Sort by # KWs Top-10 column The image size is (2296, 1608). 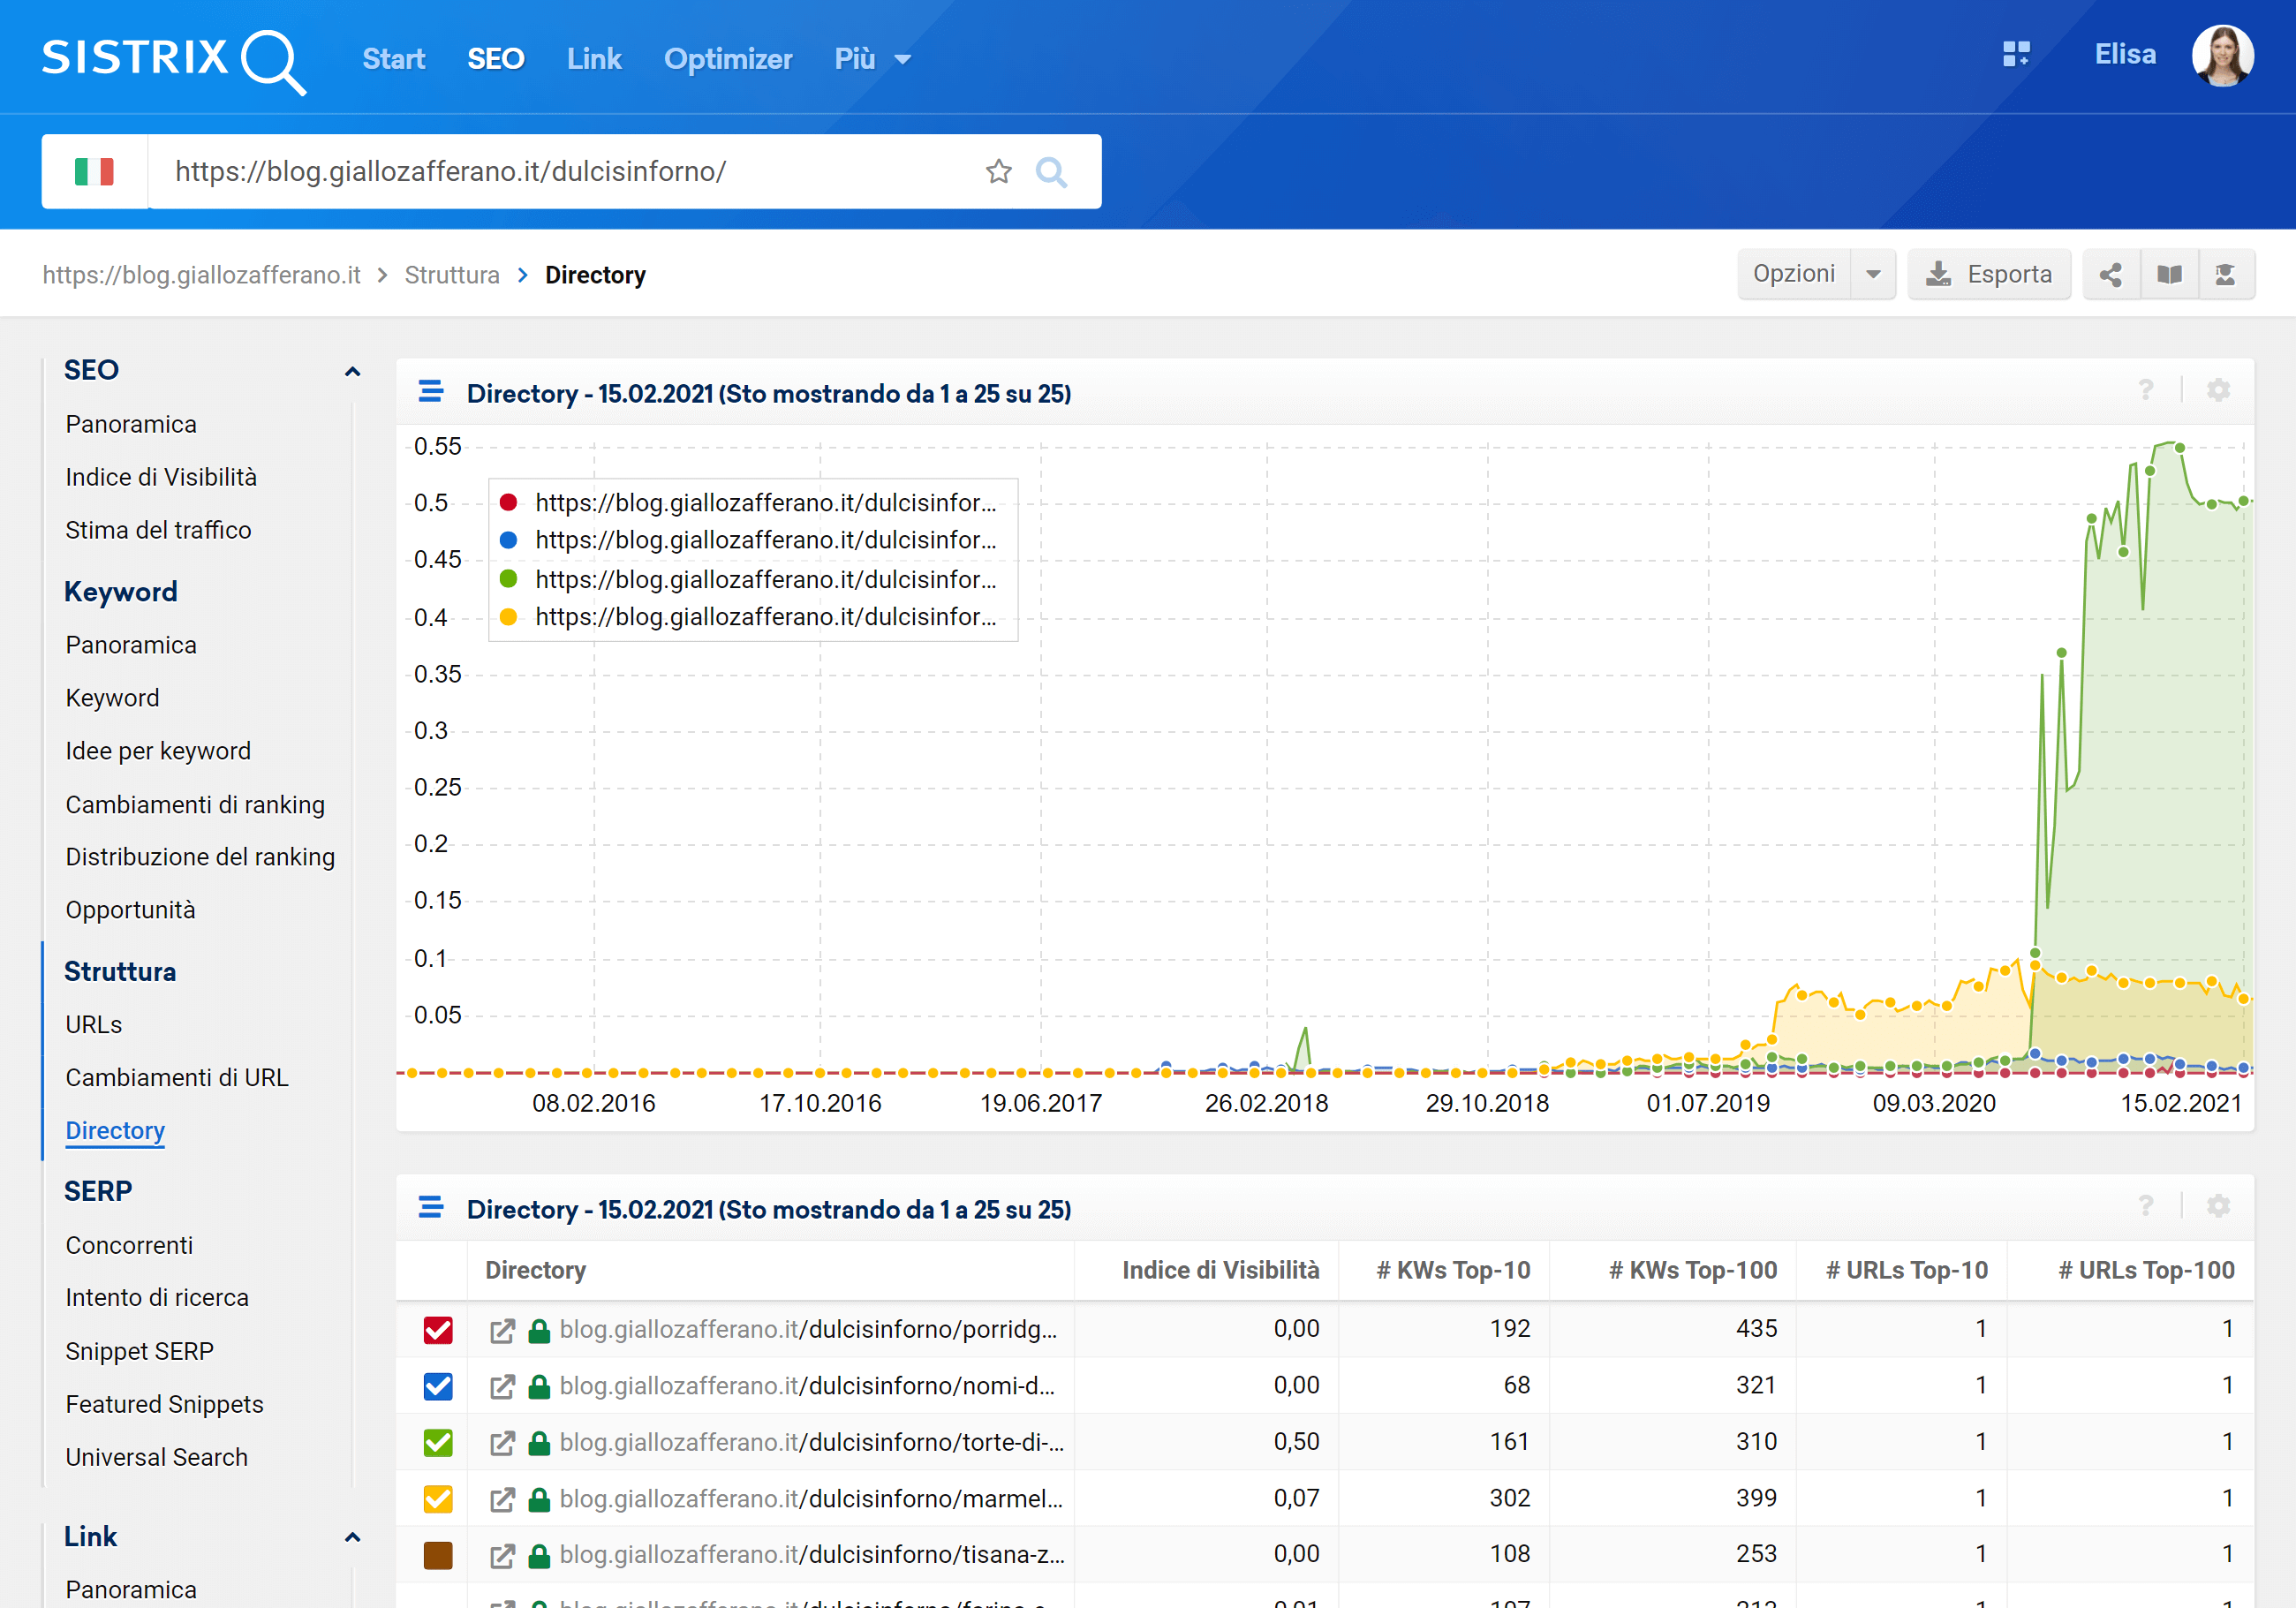pyautogui.click(x=1453, y=1270)
